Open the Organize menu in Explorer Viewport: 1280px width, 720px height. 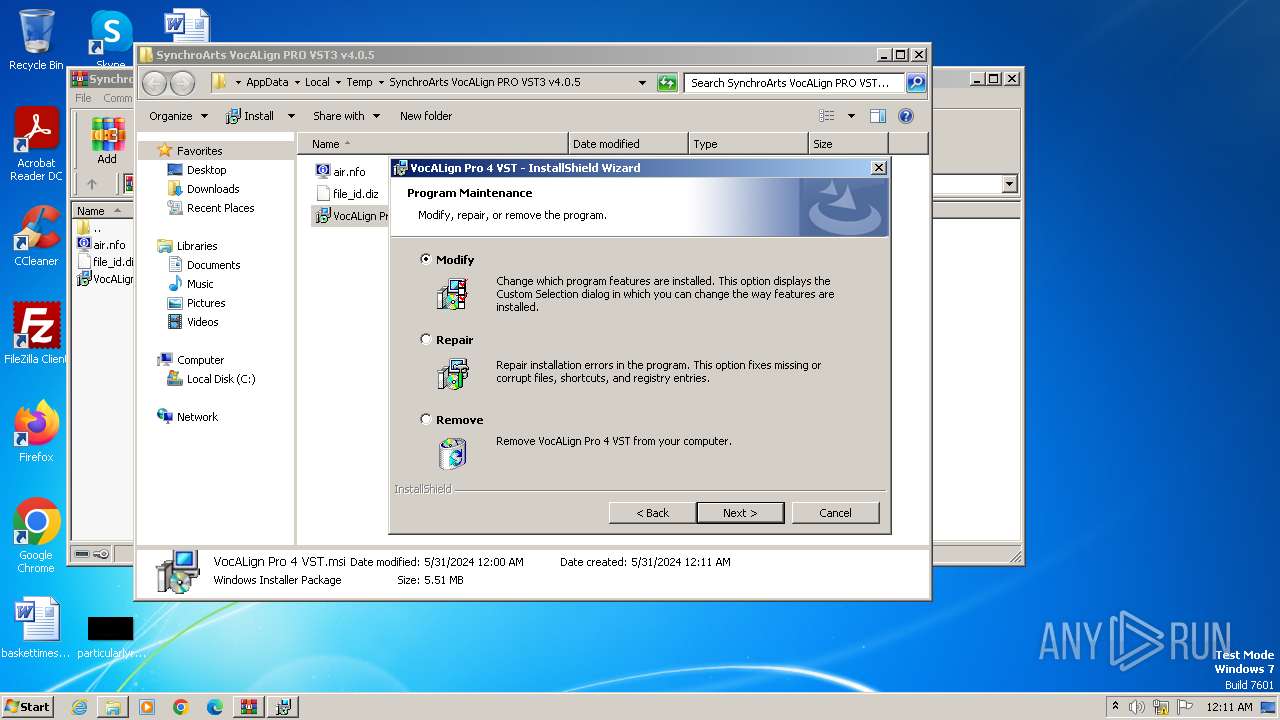[178, 116]
